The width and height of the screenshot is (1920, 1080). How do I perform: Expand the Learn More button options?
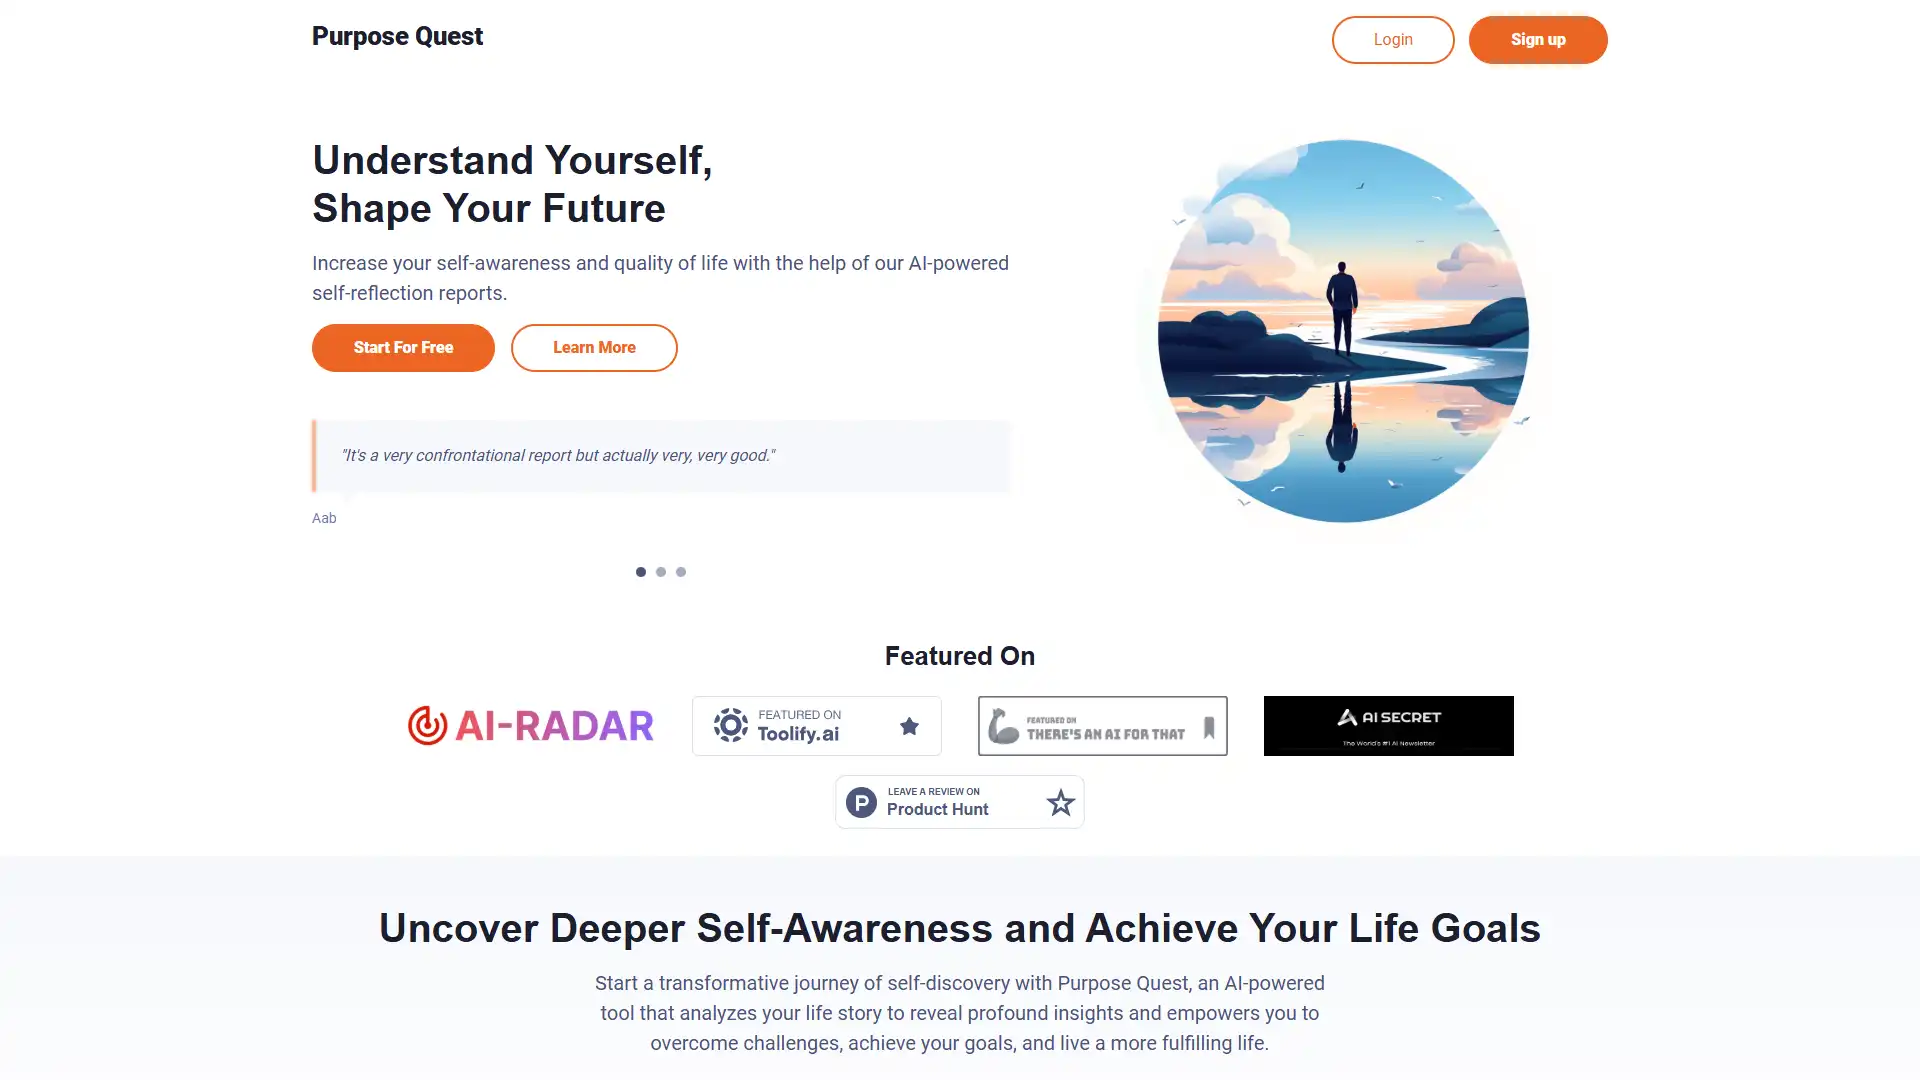[593, 347]
